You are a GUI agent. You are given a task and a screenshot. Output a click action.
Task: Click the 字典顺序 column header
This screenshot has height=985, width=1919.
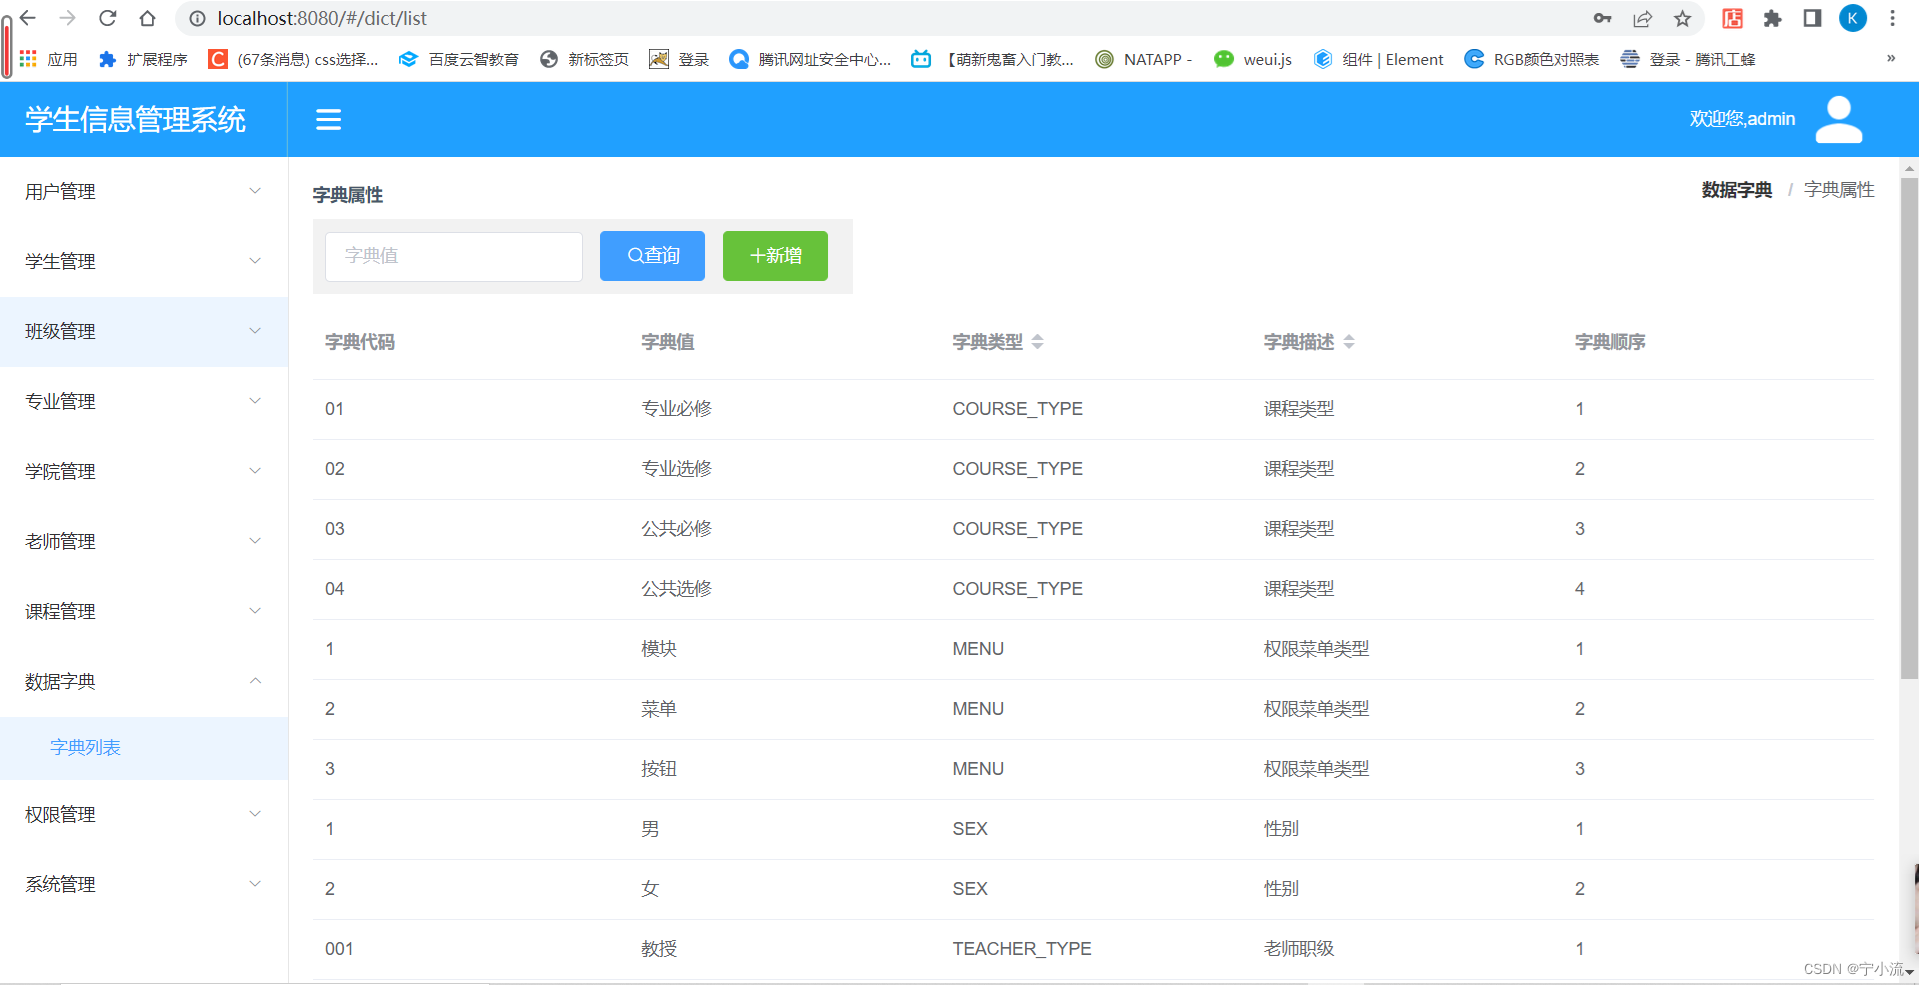point(1610,342)
